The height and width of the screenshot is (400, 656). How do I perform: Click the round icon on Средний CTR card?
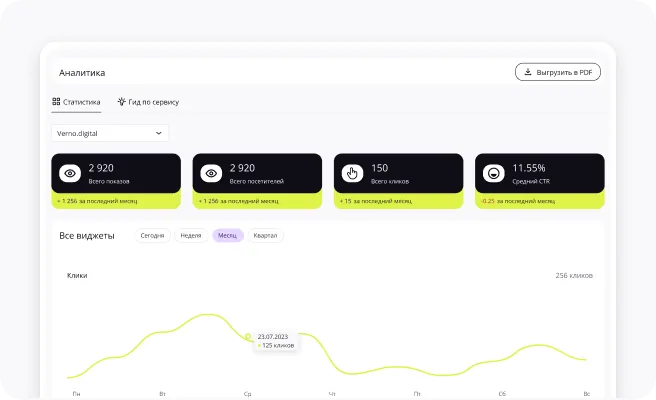click(494, 173)
